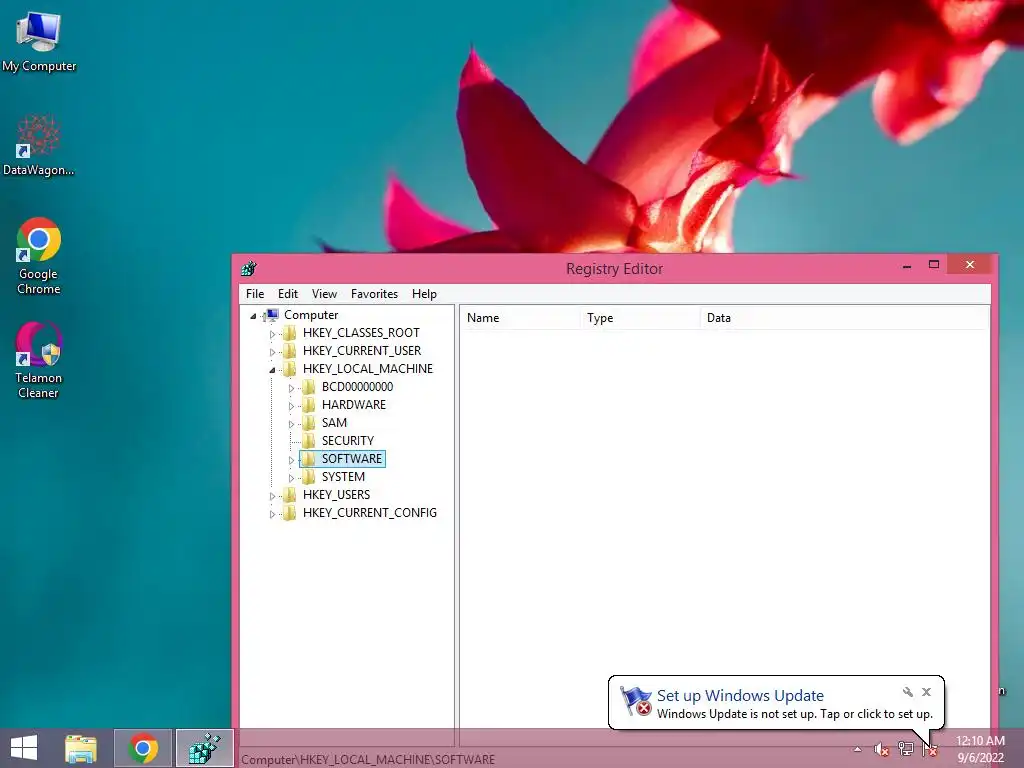Select the HKEY_CURRENT_CONFIG label

point(370,513)
